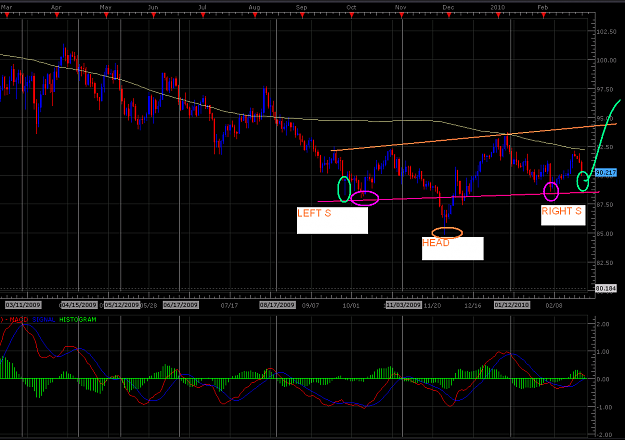Click the Dec month label
The width and height of the screenshot is (625, 440).
pos(448,7)
